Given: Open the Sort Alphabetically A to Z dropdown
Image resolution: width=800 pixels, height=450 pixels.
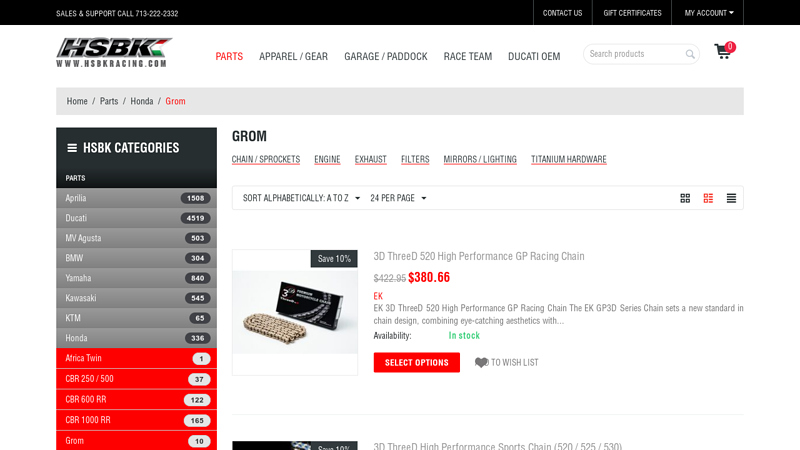Looking at the screenshot, I should [301, 198].
